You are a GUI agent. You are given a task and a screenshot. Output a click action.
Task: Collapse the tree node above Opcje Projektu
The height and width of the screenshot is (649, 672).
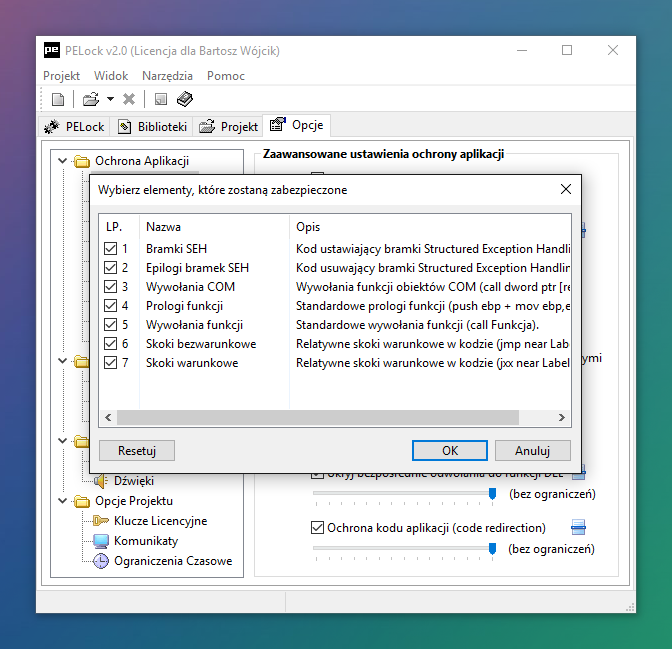click(x=63, y=441)
